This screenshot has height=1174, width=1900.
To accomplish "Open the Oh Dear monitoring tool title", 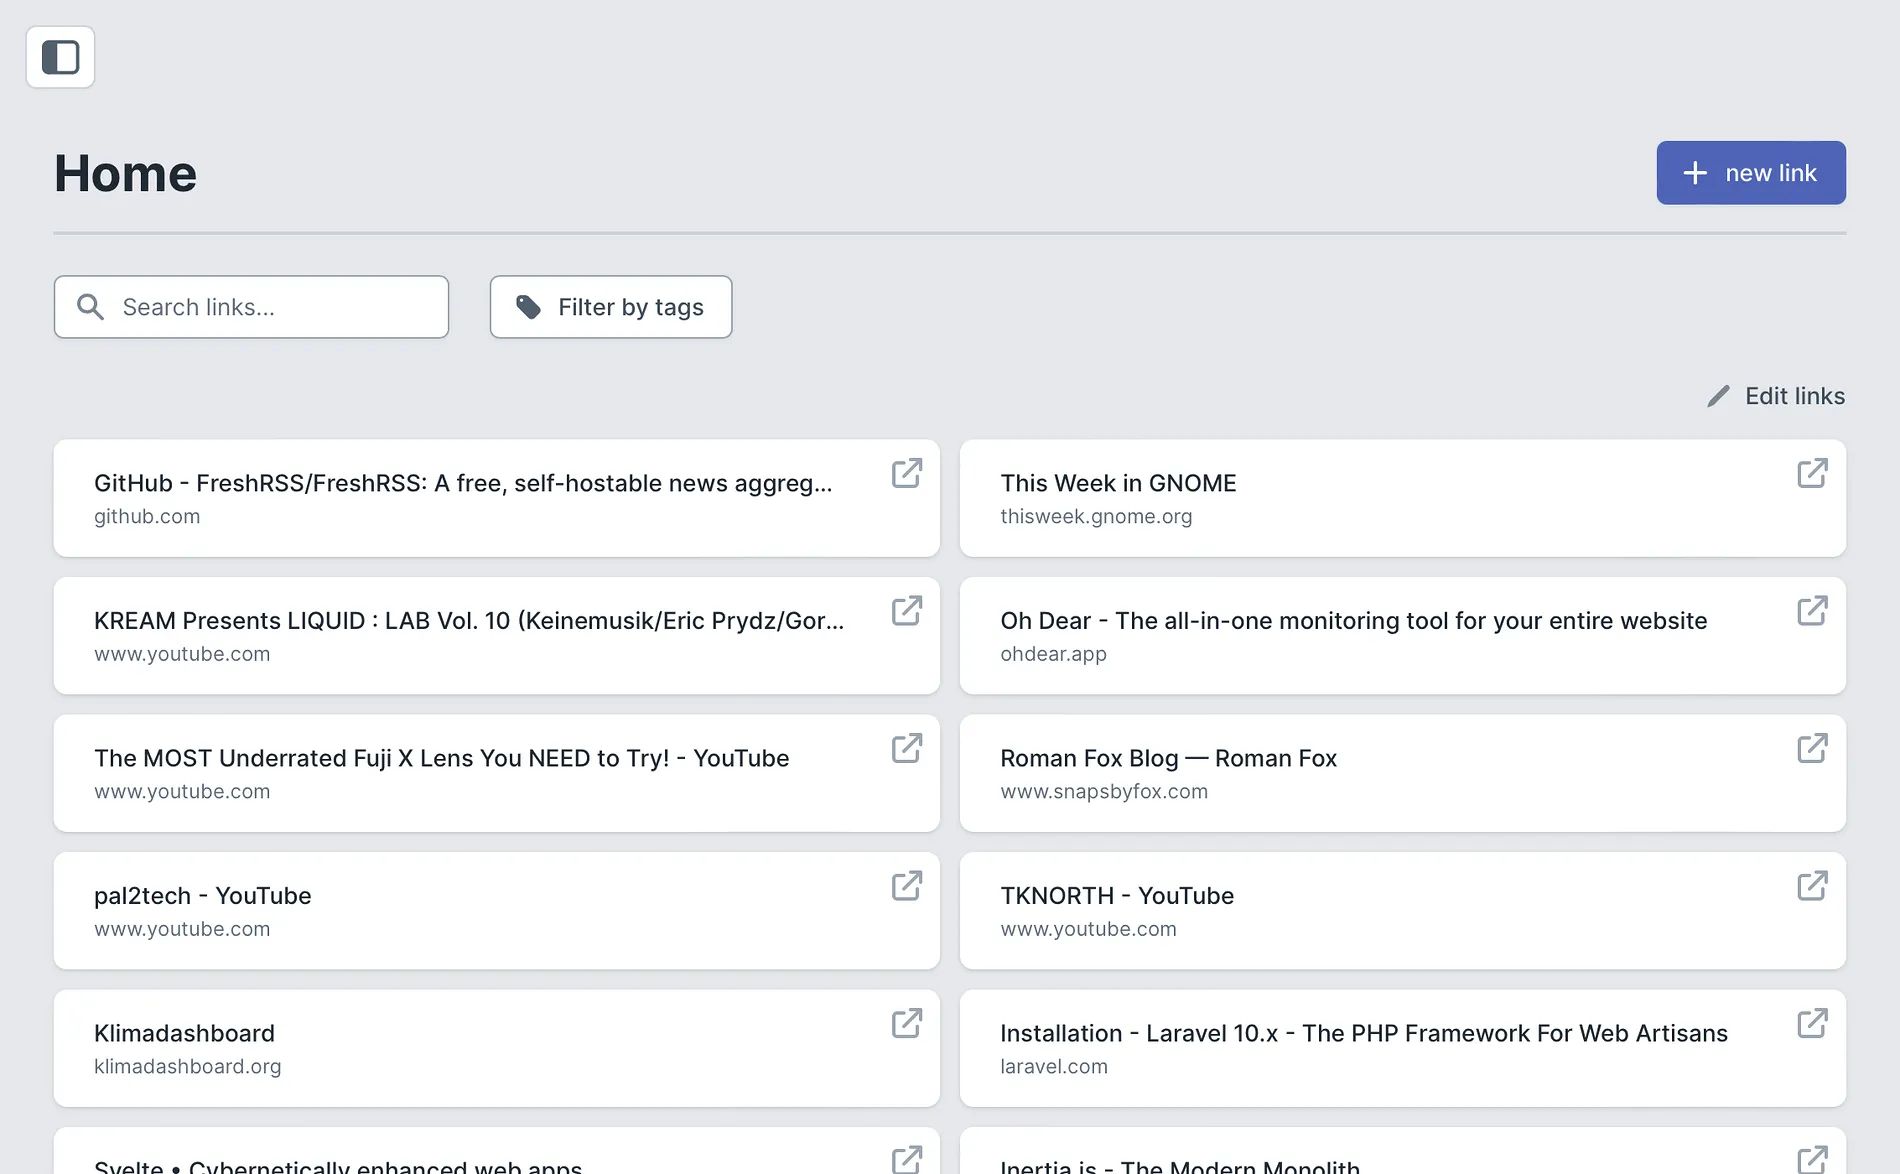I will tap(1354, 621).
